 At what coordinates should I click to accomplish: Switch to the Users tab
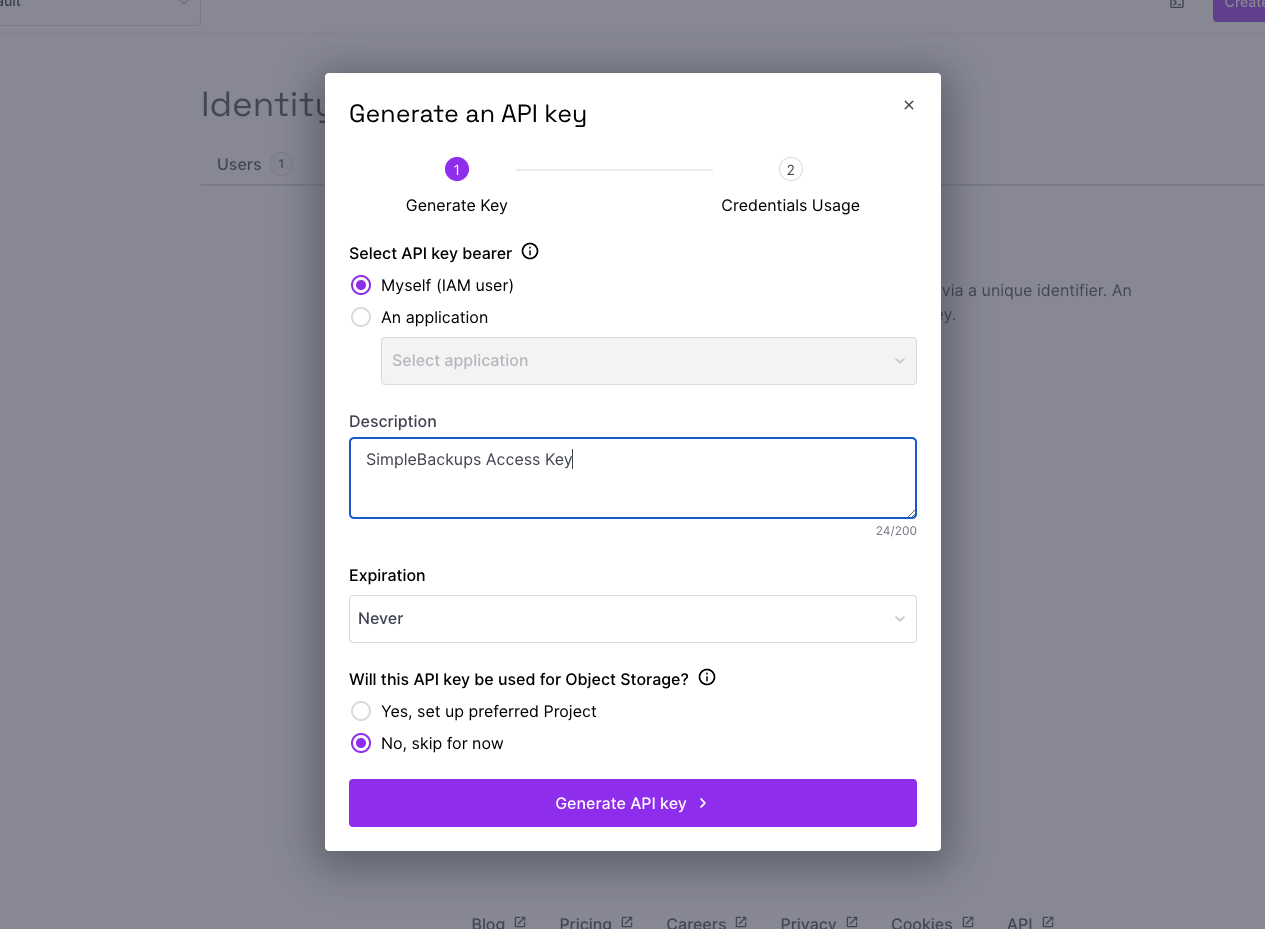coord(238,164)
